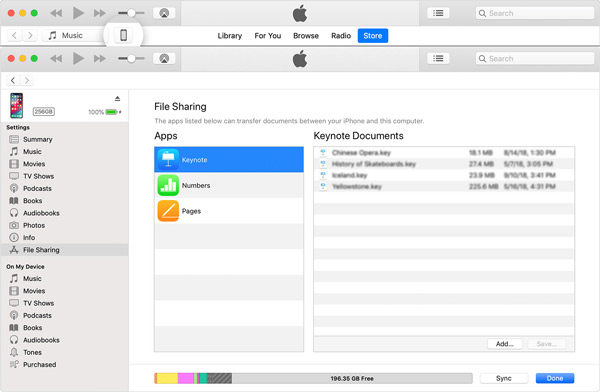This screenshot has height=392, width=600.
Task: Adjust volume slider in the top window
Action: [131, 13]
